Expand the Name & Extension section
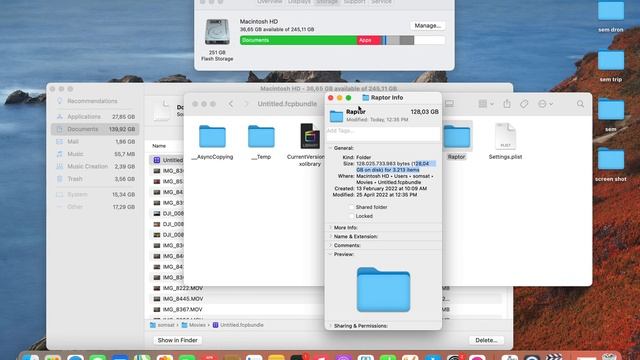 tap(331, 236)
